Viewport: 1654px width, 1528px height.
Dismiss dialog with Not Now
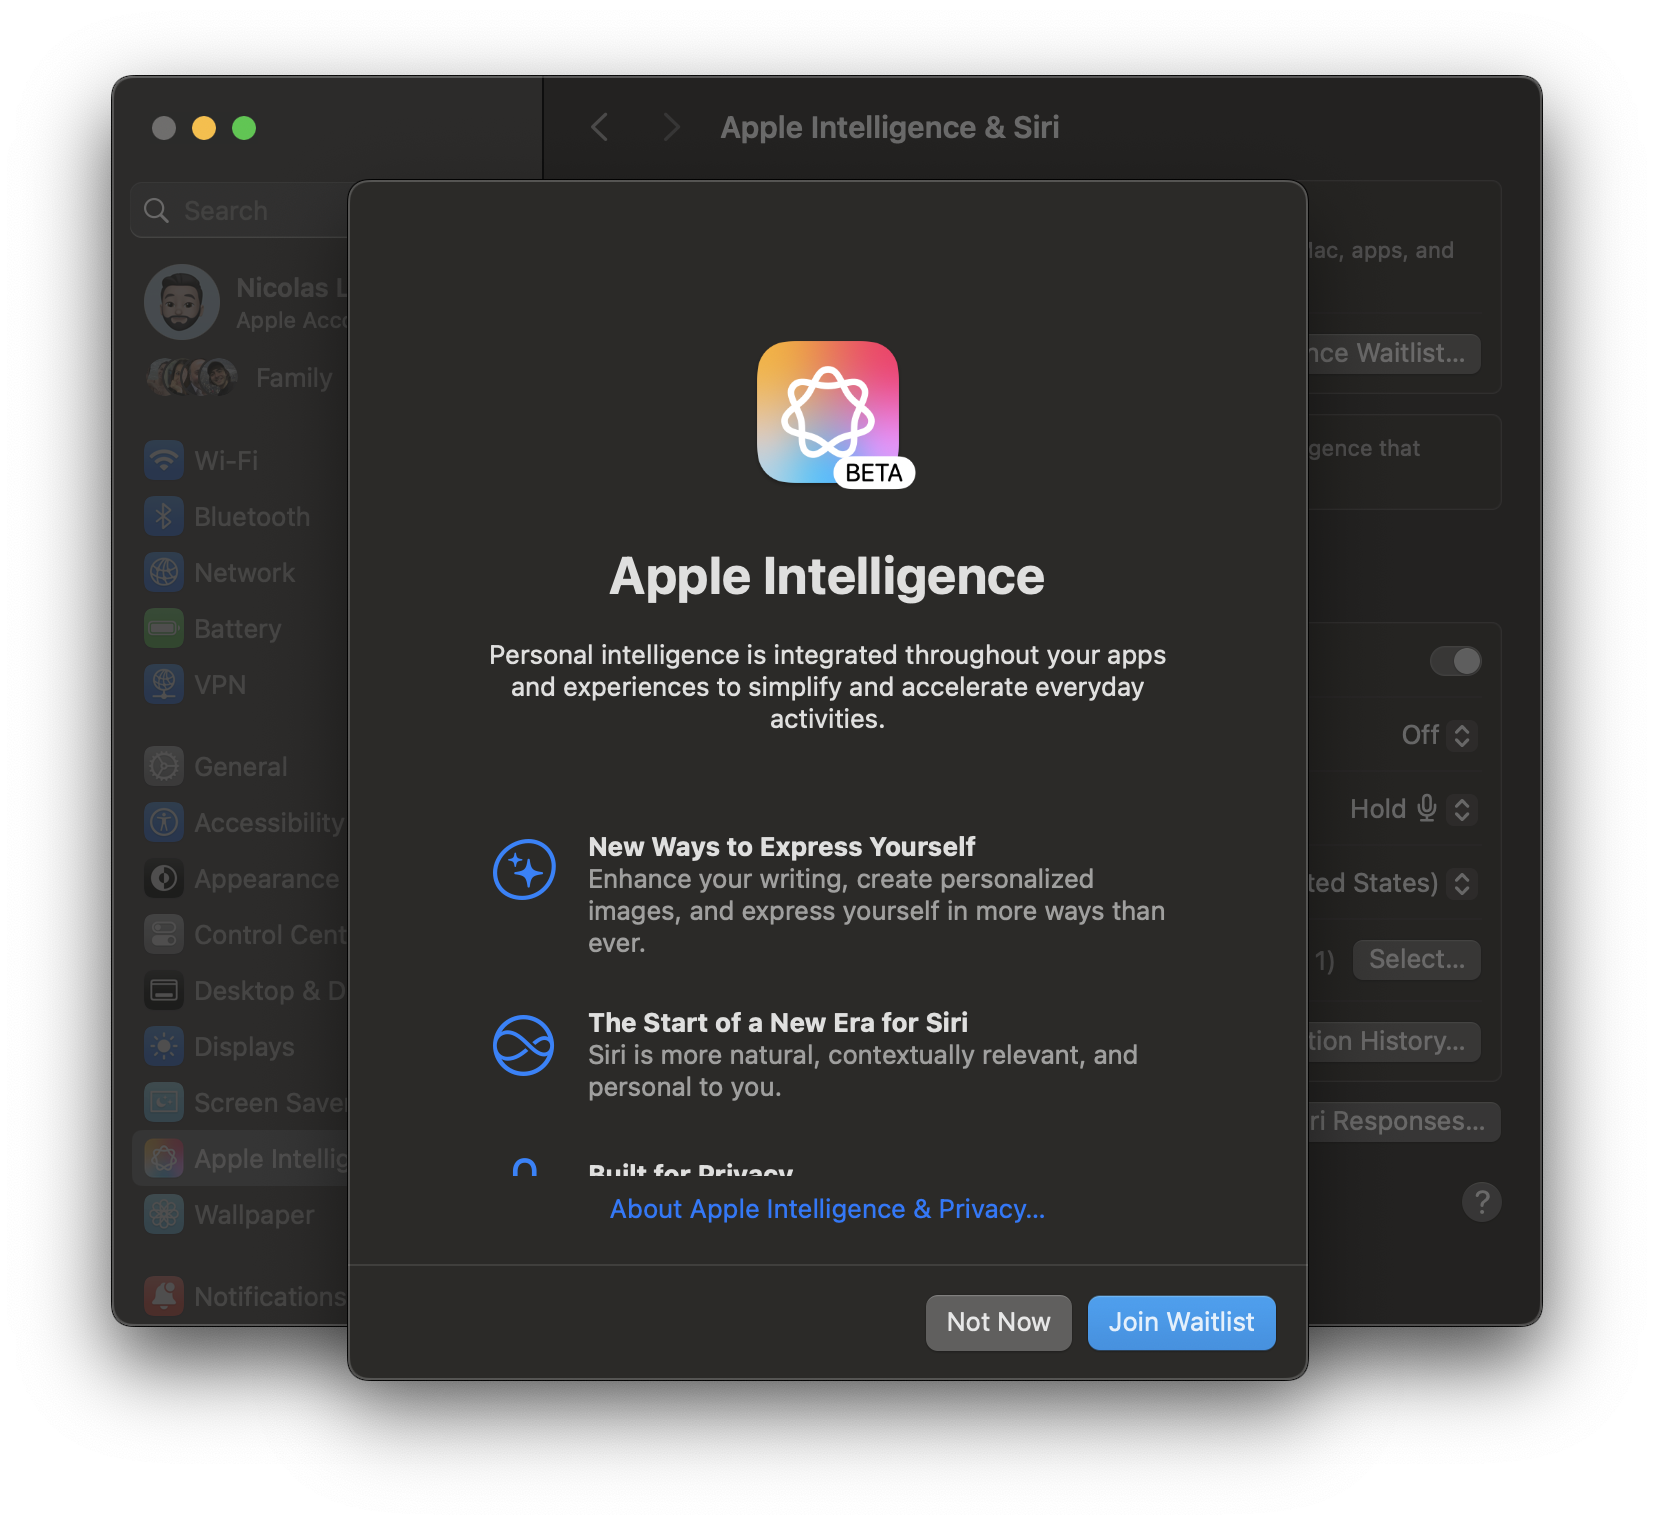click(998, 1322)
